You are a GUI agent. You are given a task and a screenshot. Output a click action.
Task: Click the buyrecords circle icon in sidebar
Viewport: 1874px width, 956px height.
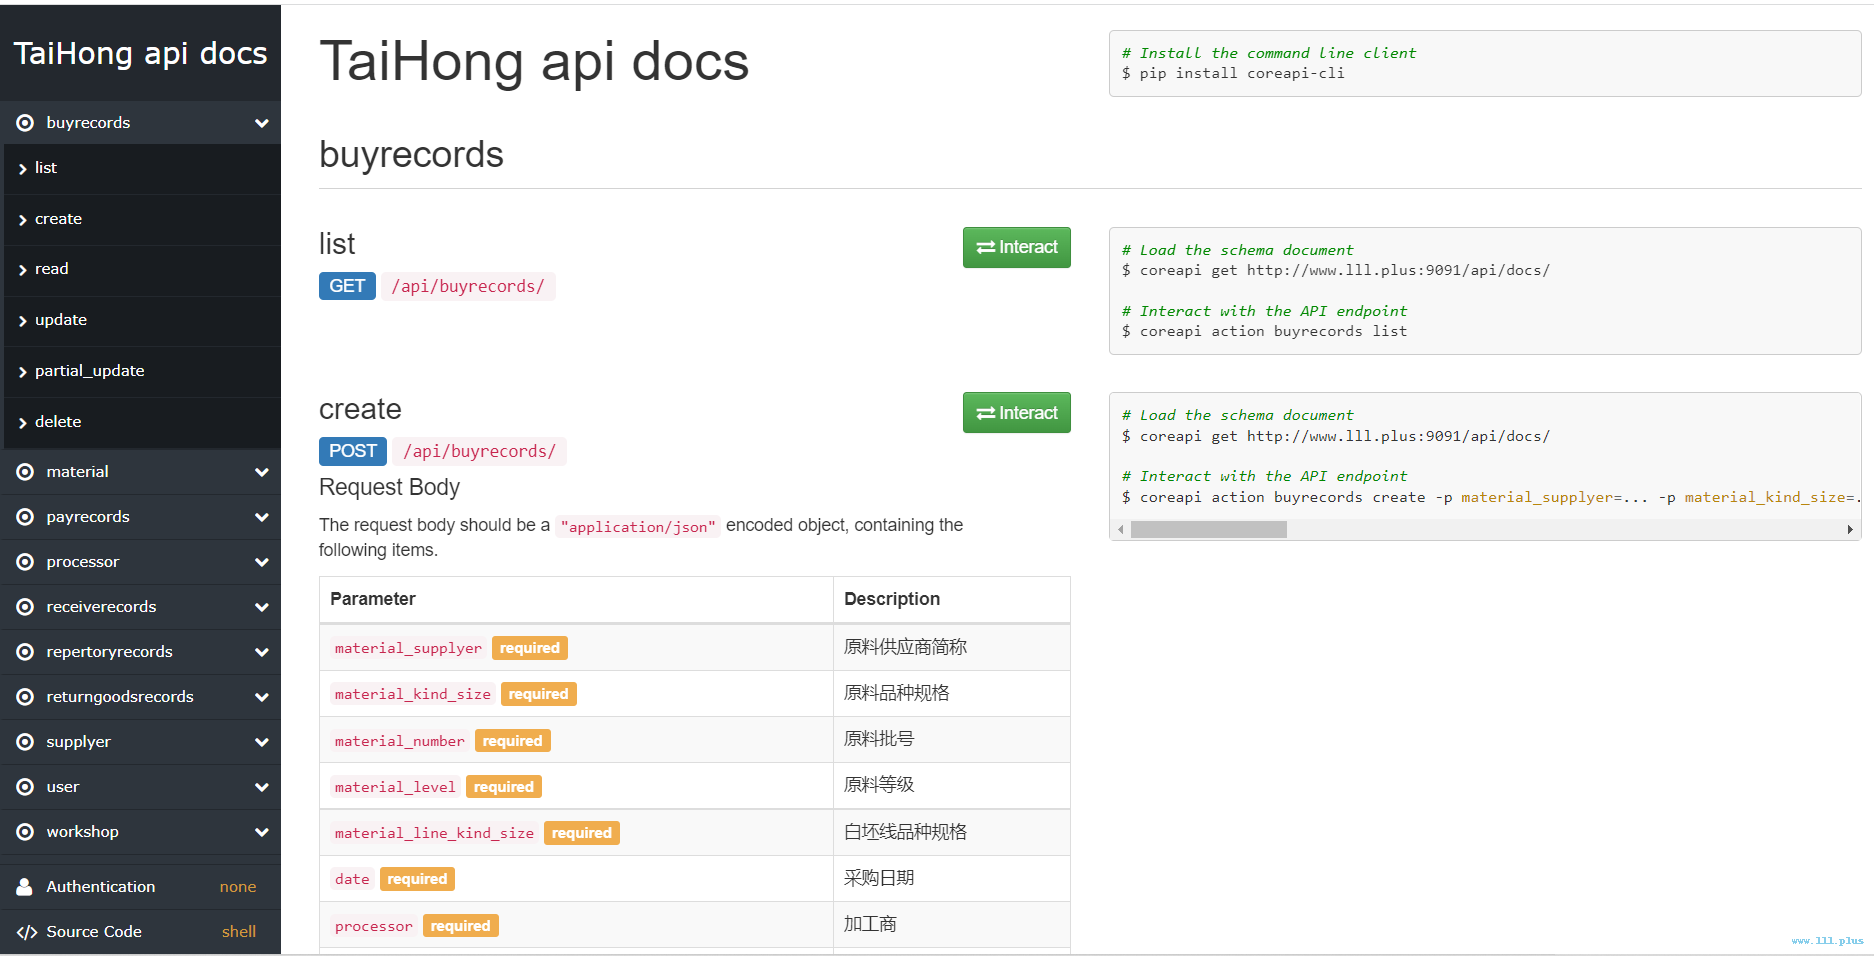point(25,123)
